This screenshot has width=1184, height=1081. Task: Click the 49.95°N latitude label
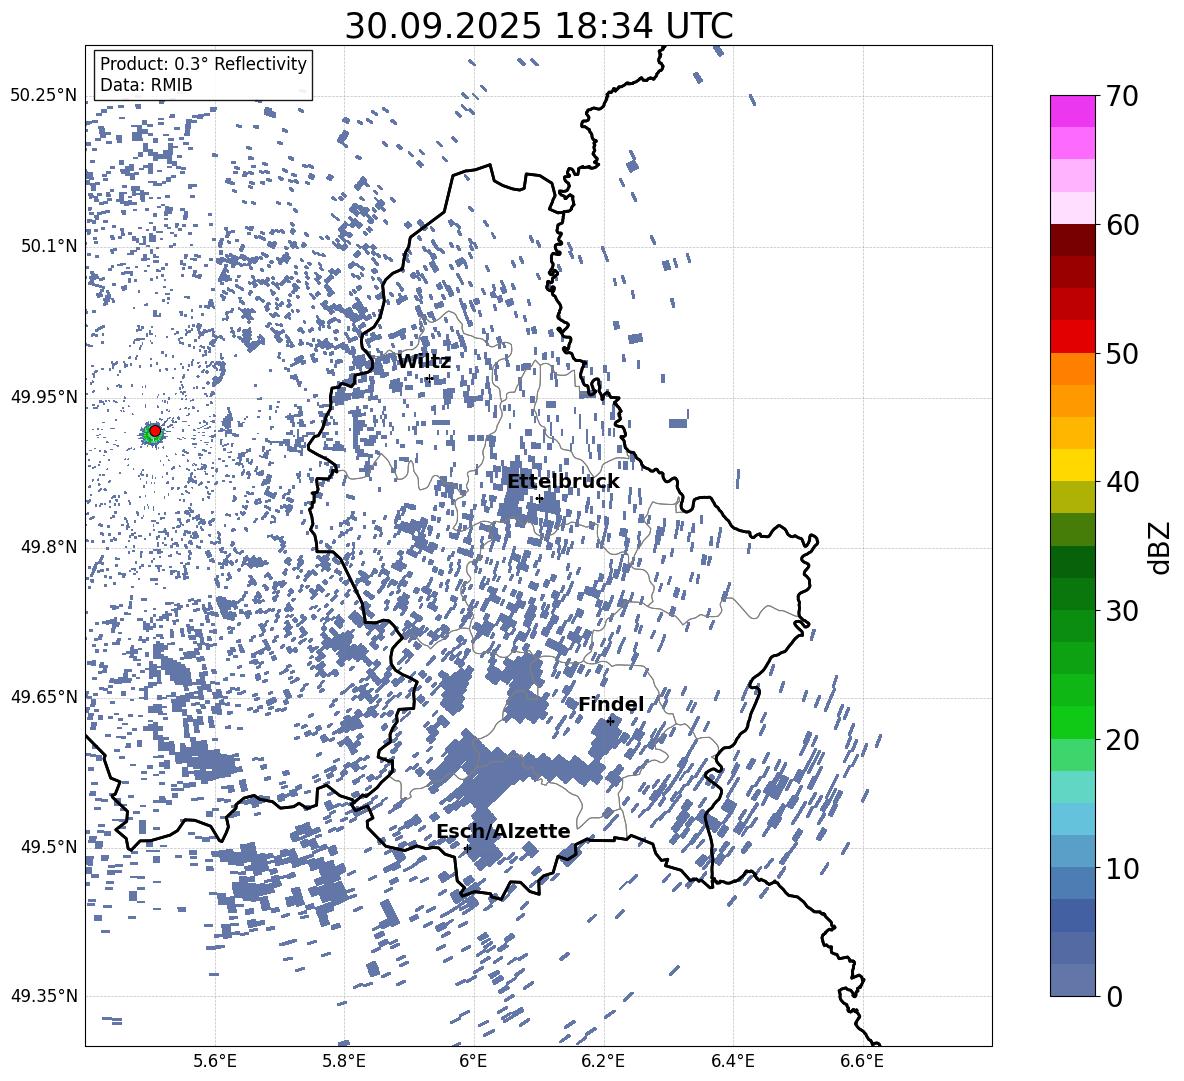pos(44,396)
